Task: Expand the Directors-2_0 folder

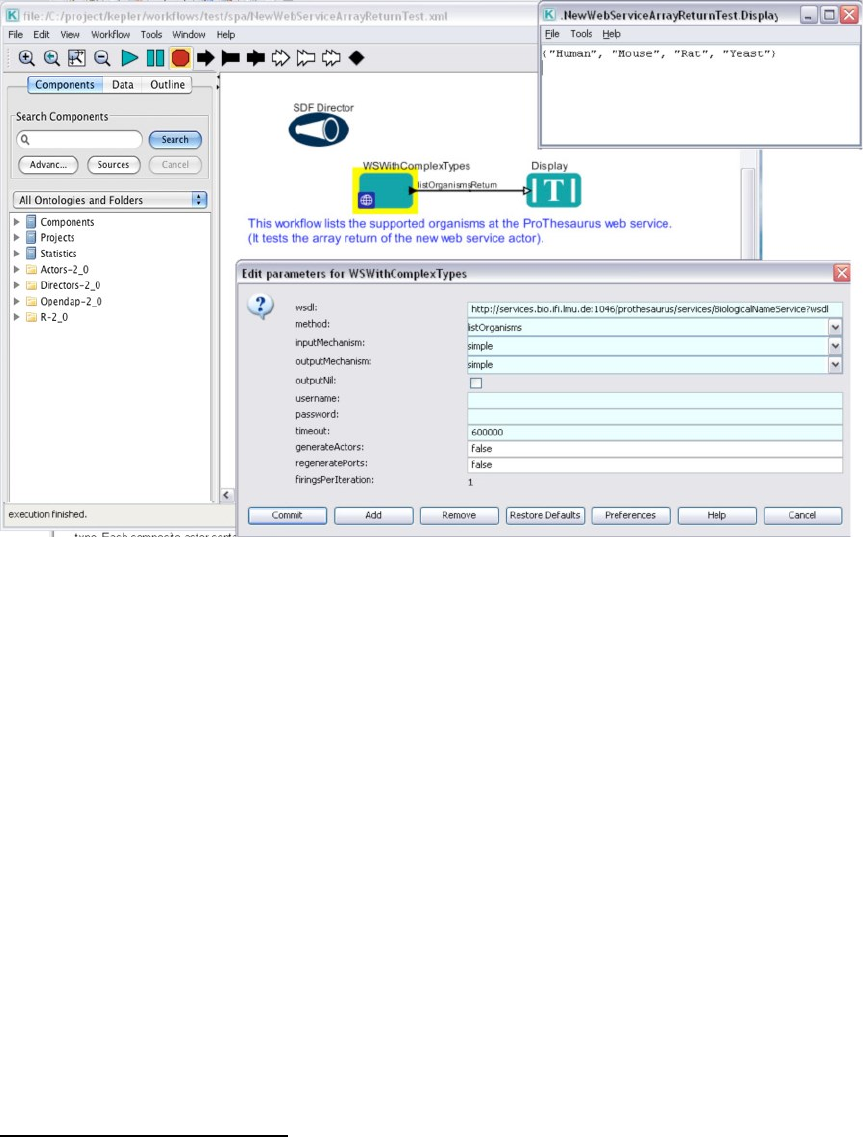Action: [x=17, y=286]
